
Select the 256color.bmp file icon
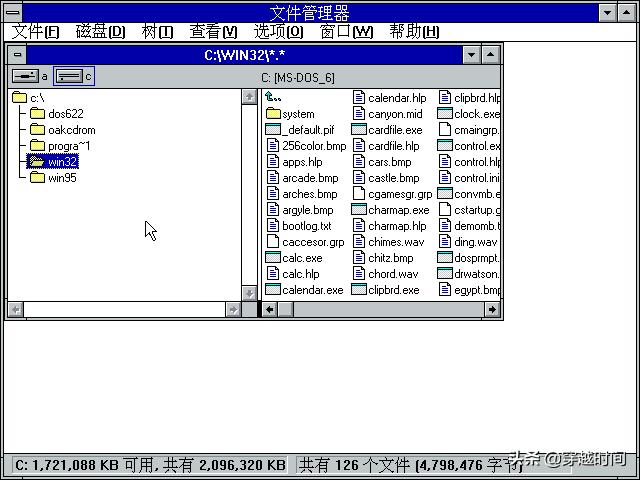[273, 146]
